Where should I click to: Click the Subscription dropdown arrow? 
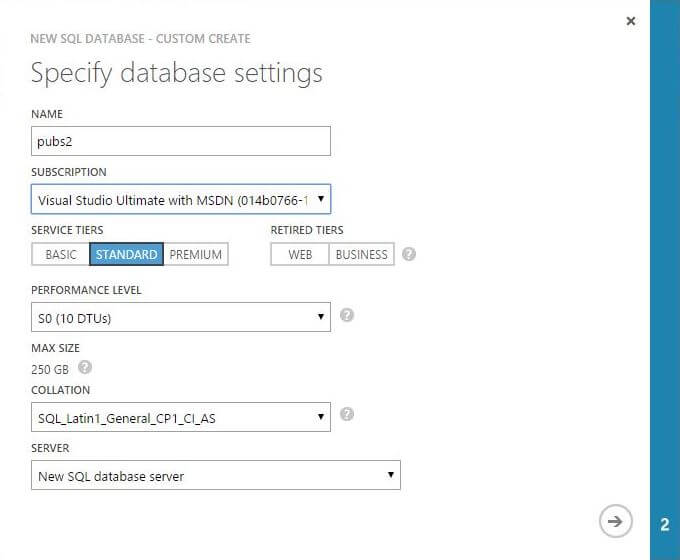click(320, 199)
